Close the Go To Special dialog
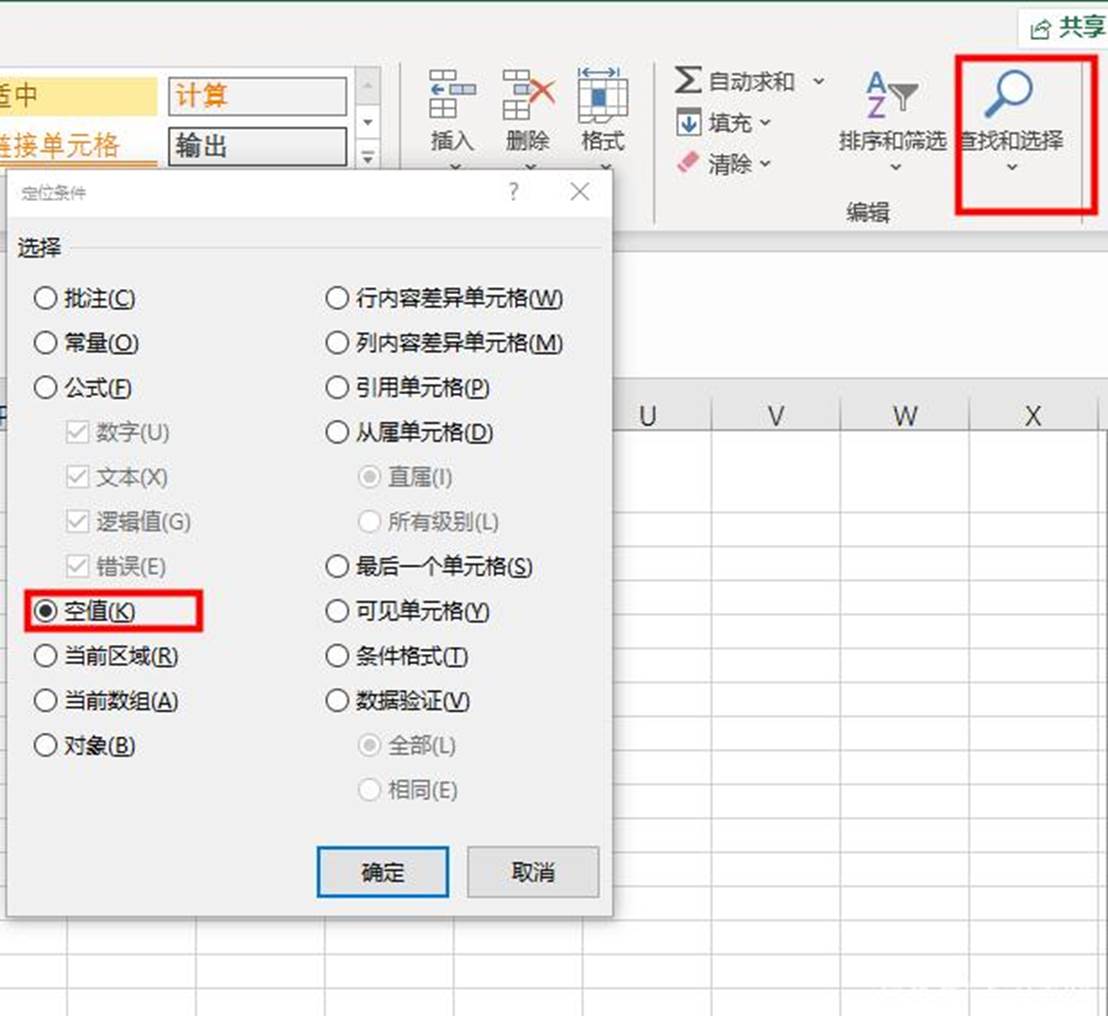This screenshot has height=1016, width=1108. pos(579,191)
